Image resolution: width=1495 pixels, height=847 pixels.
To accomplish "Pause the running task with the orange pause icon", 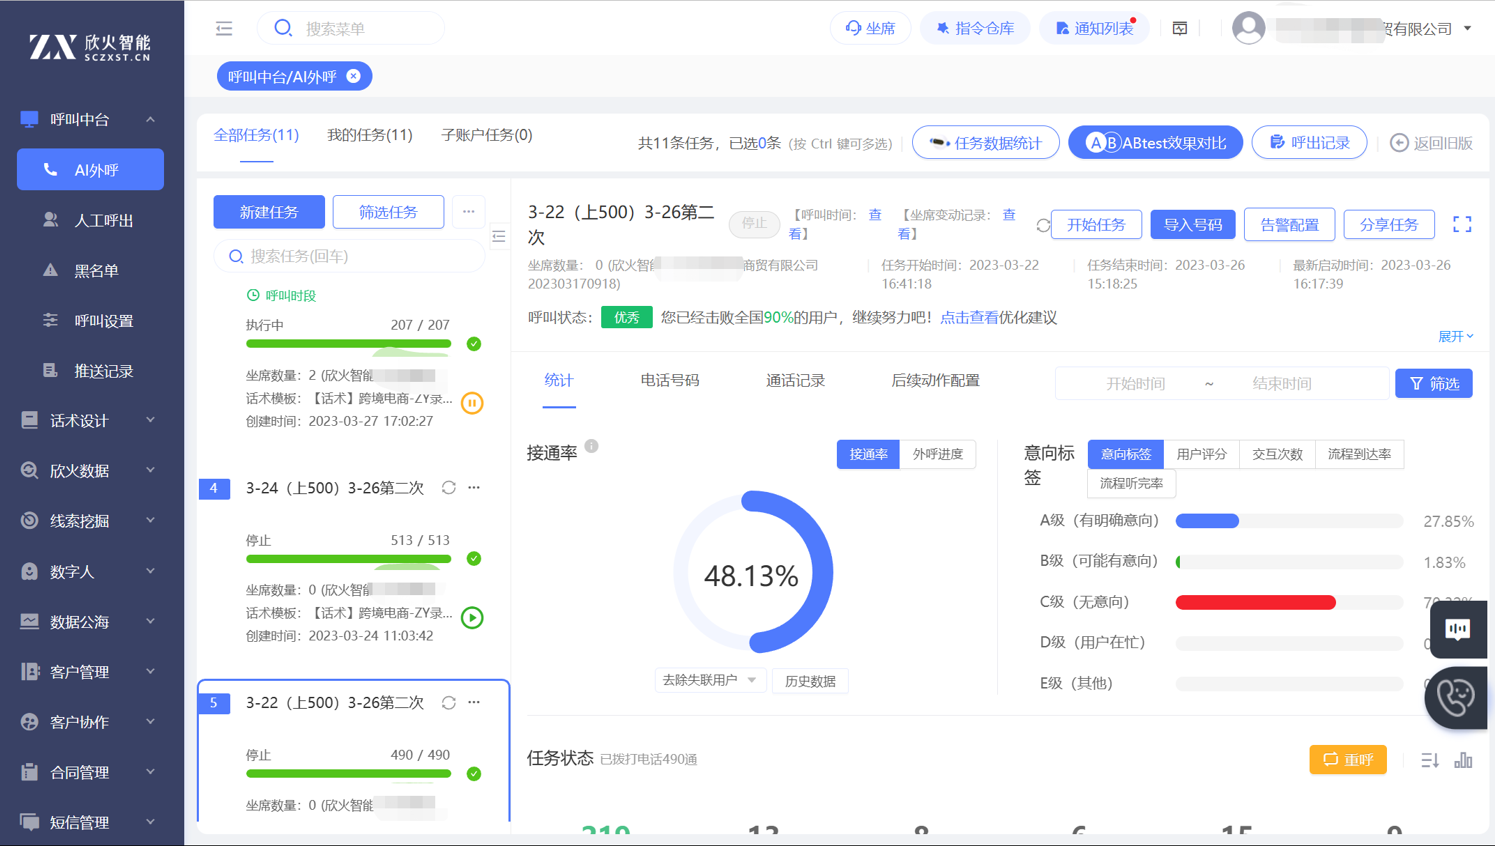I will (x=472, y=403).
